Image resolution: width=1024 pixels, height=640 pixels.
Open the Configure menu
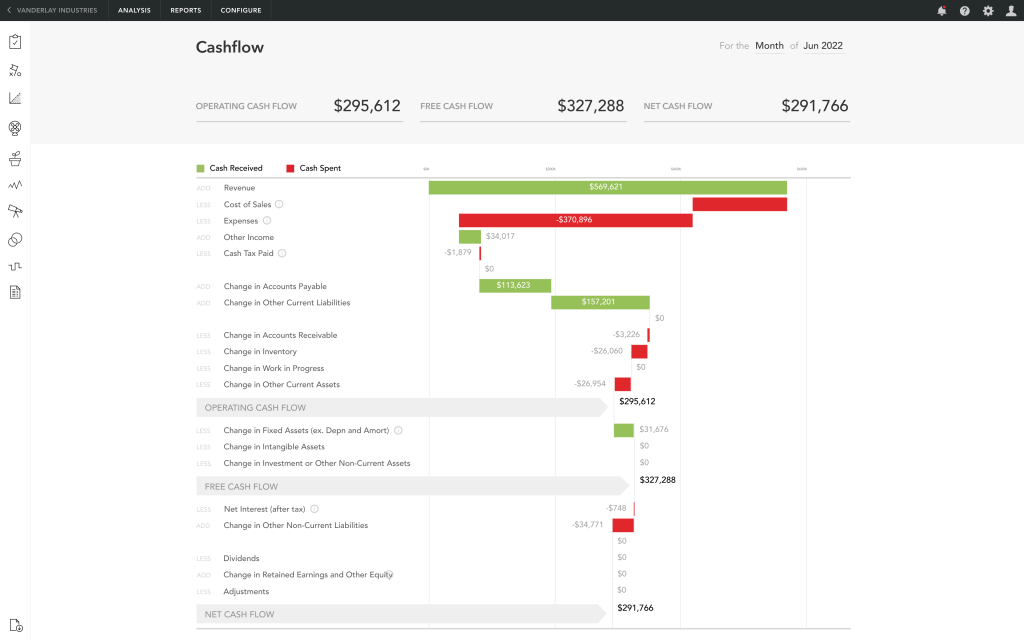240,10
